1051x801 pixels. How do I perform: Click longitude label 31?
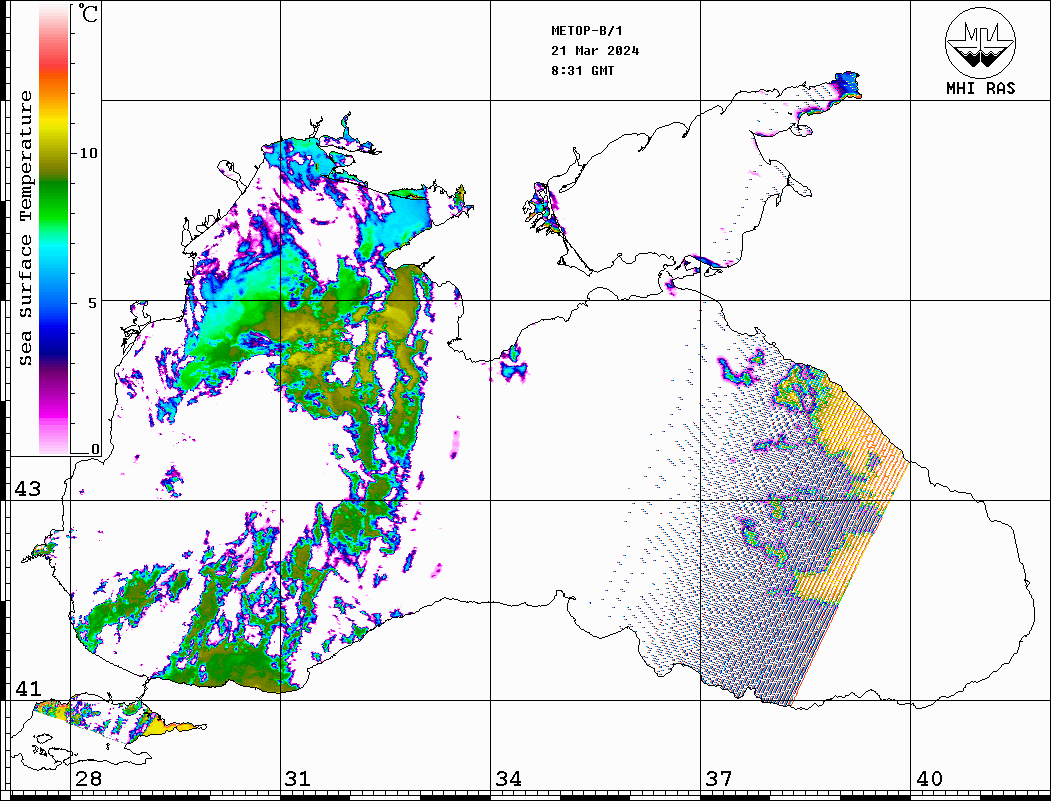pos(298,779)
